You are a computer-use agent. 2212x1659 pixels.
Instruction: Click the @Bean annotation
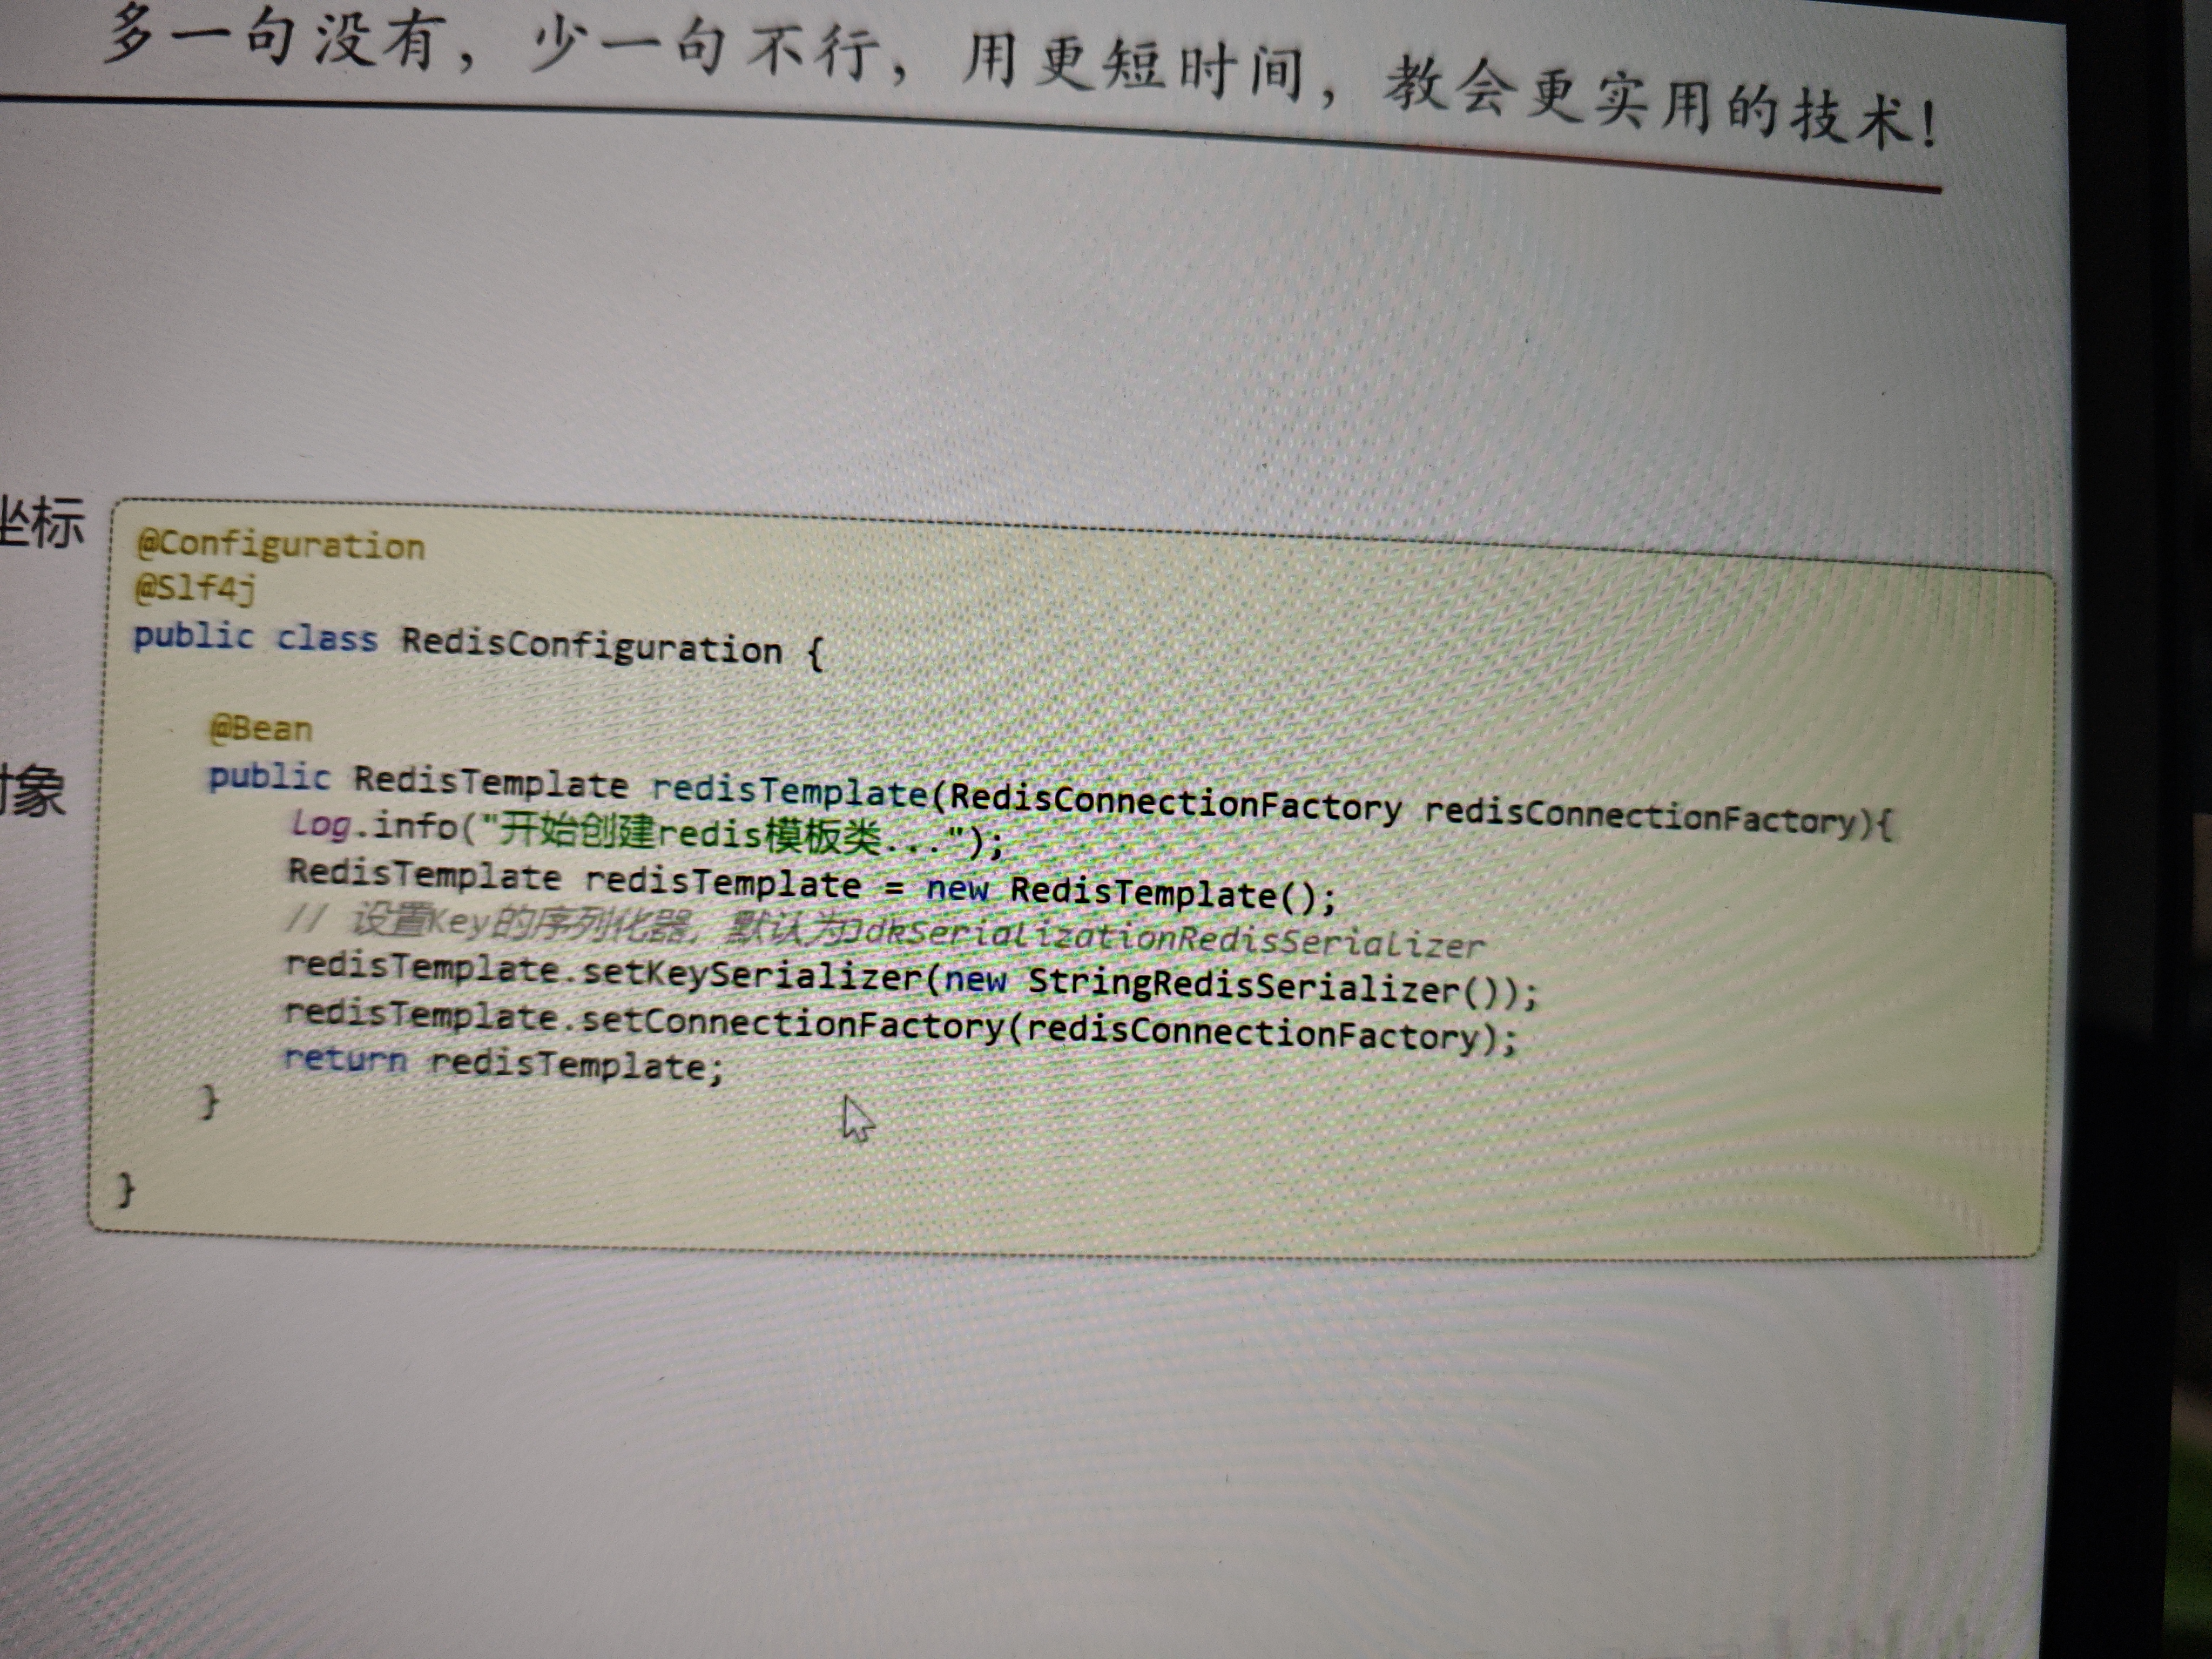pos(261,729)
